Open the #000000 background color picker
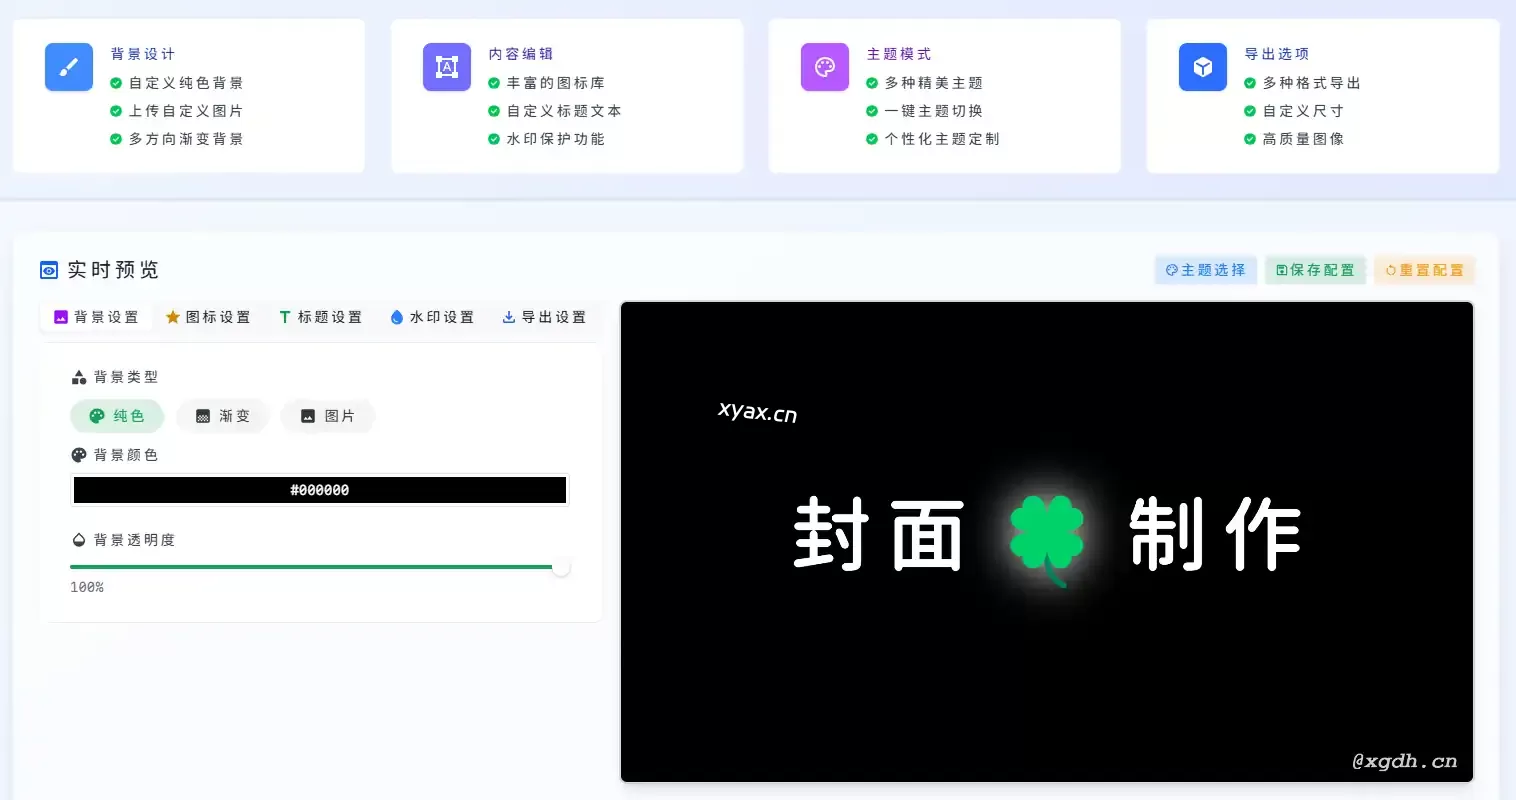This screenshot has width=1516, height=800. (x=320, y=490)
